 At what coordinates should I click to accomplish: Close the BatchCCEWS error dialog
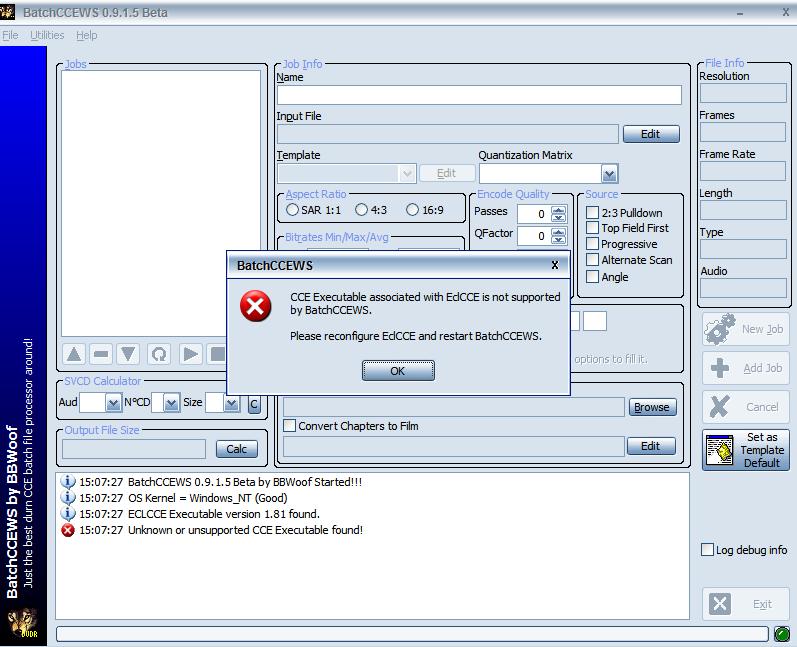[x=555, y=265]
